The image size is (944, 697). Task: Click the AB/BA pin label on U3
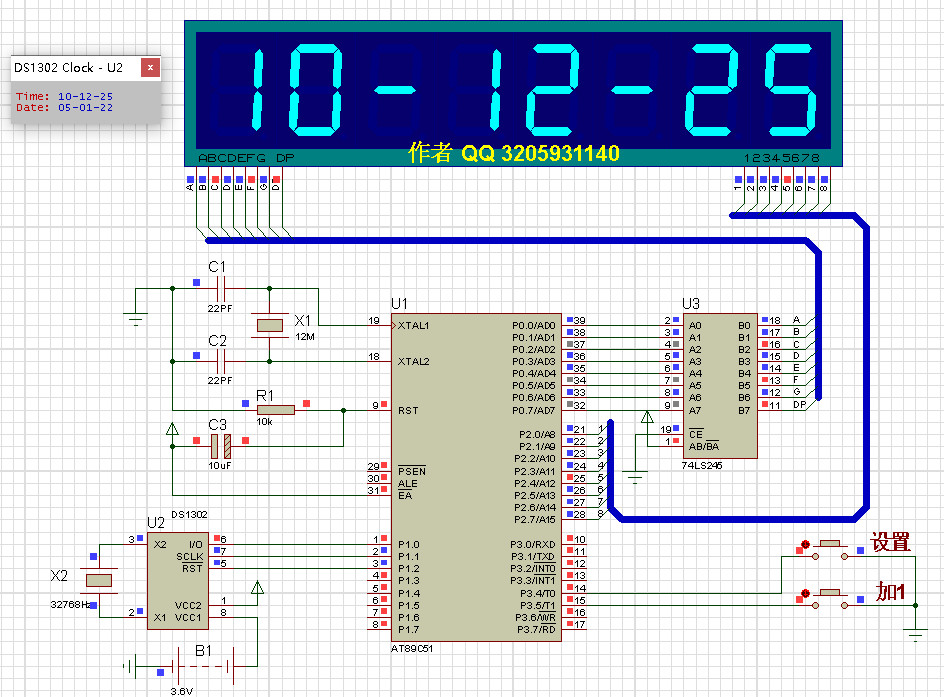pyautogui.click(x=704, y=447)
